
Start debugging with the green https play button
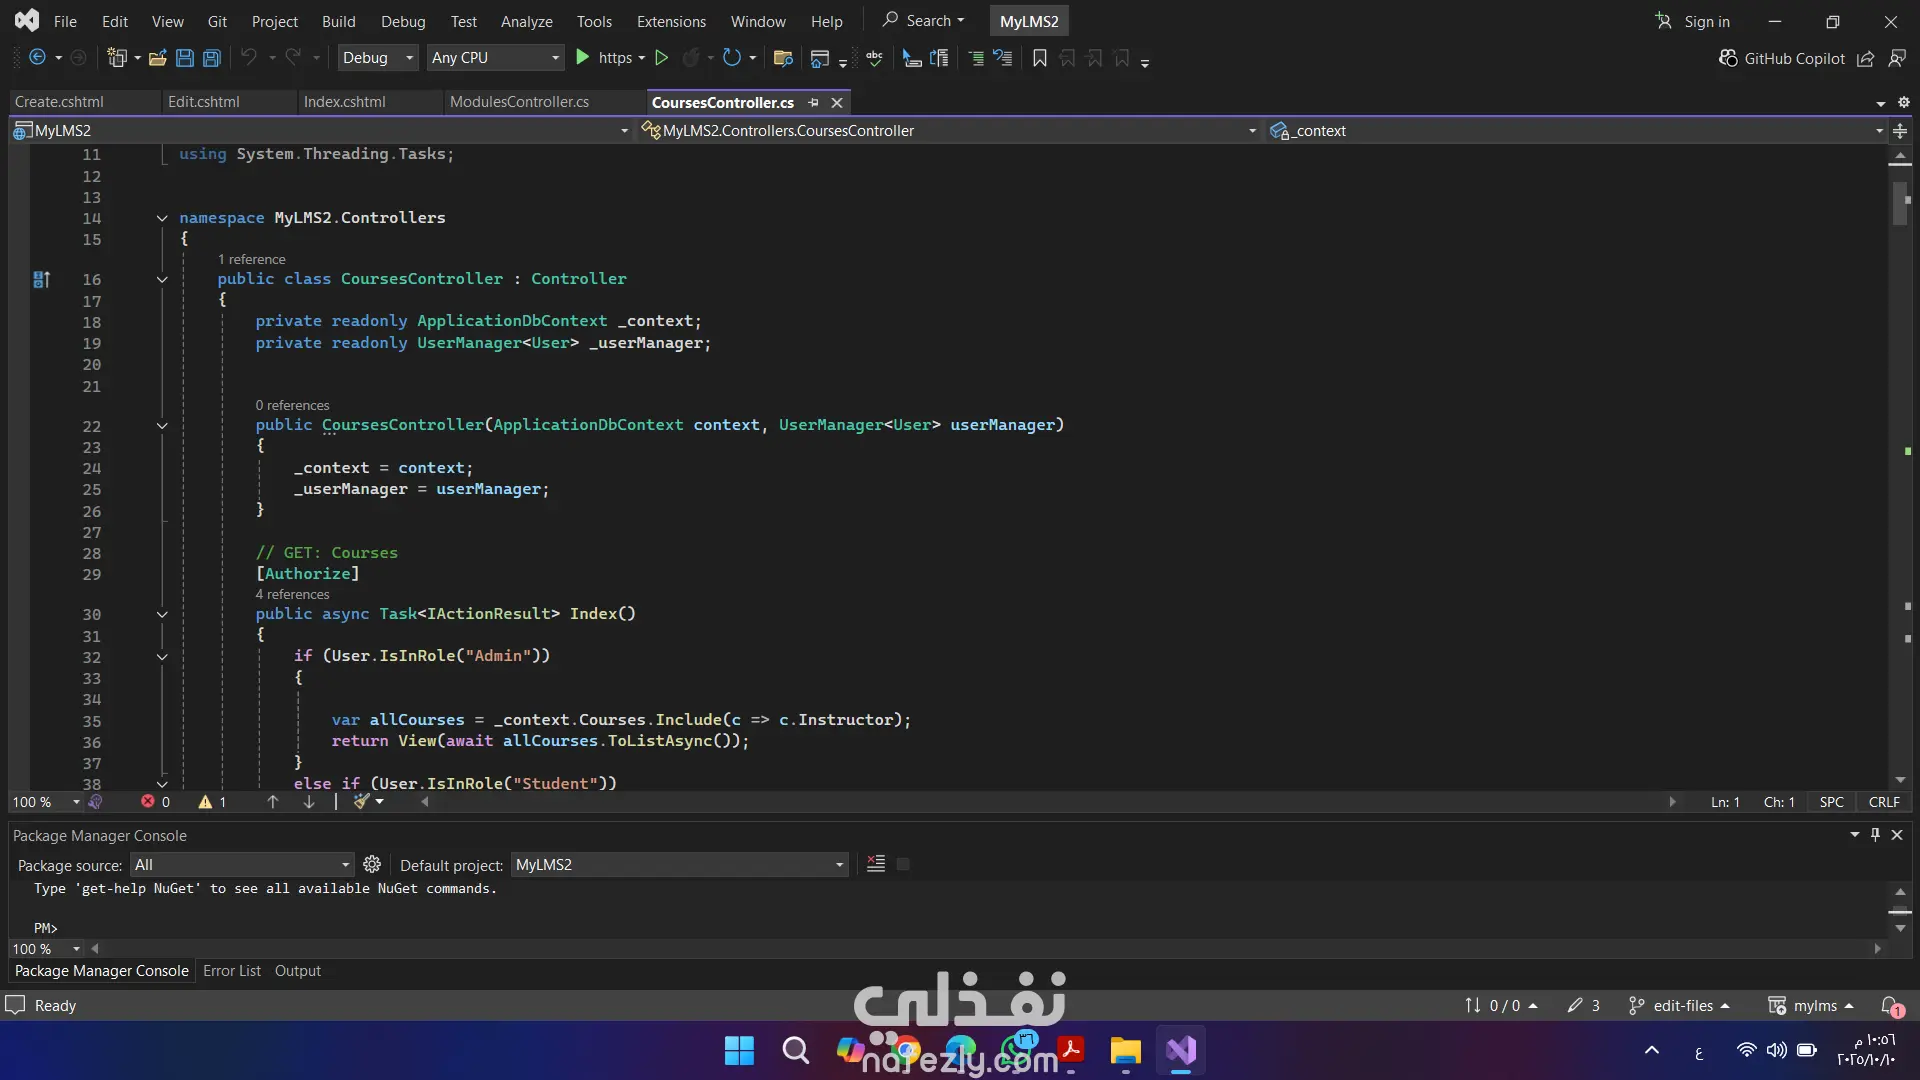coord(583,58)
